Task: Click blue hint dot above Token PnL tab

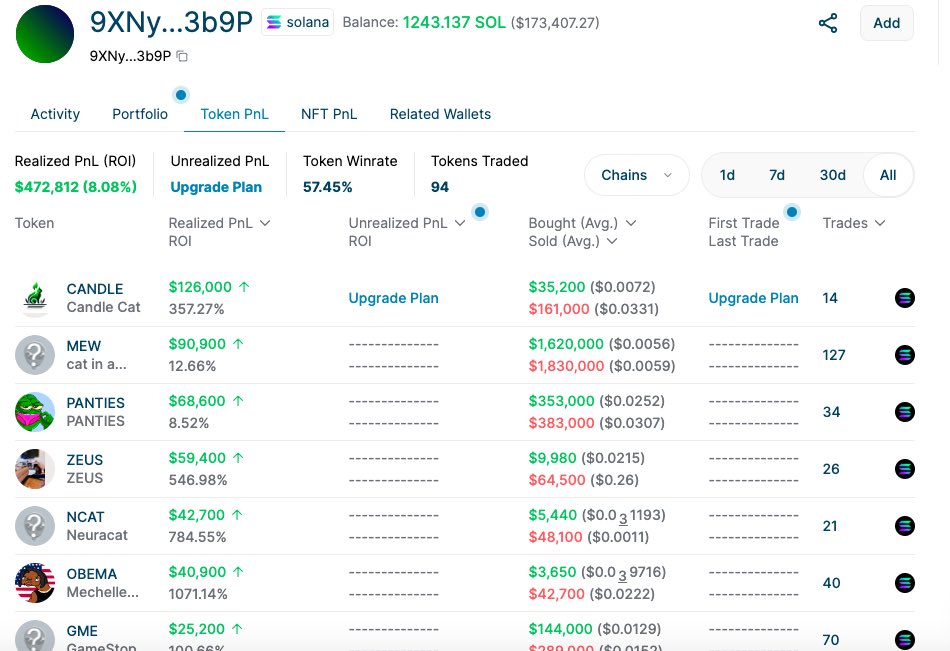Action: click(181, 95)
